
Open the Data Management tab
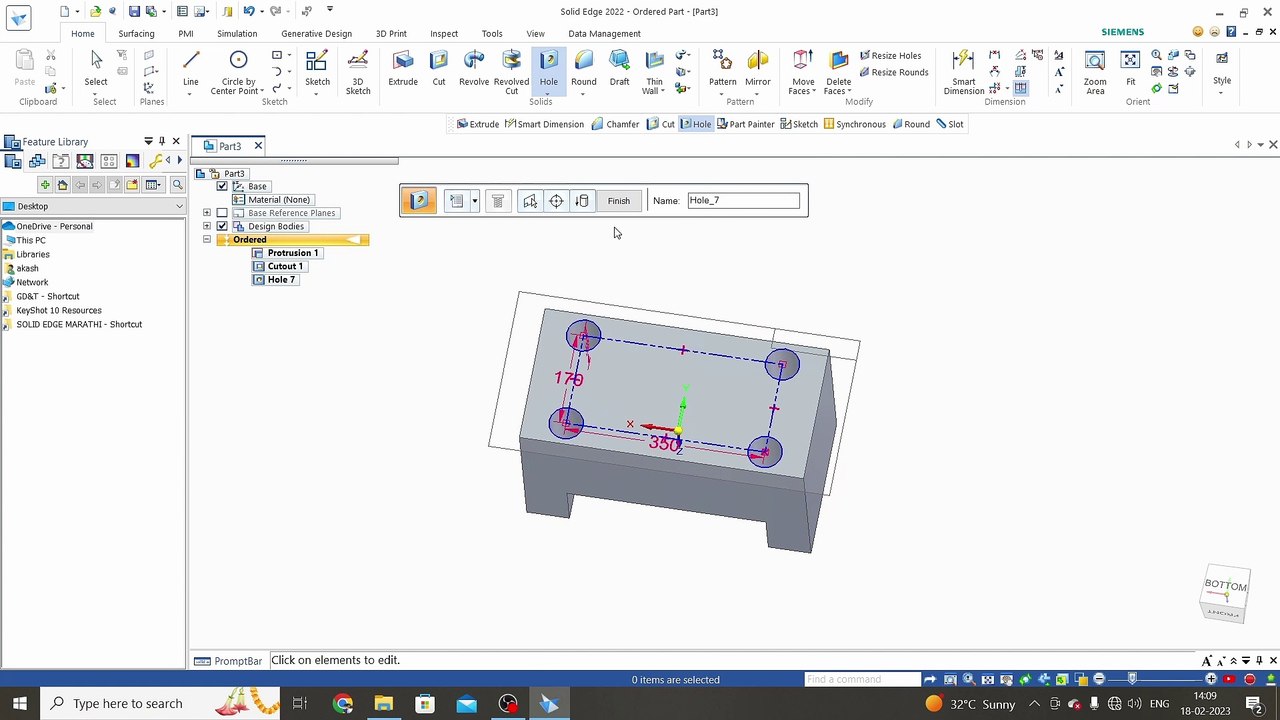click(x=604, y=33)
